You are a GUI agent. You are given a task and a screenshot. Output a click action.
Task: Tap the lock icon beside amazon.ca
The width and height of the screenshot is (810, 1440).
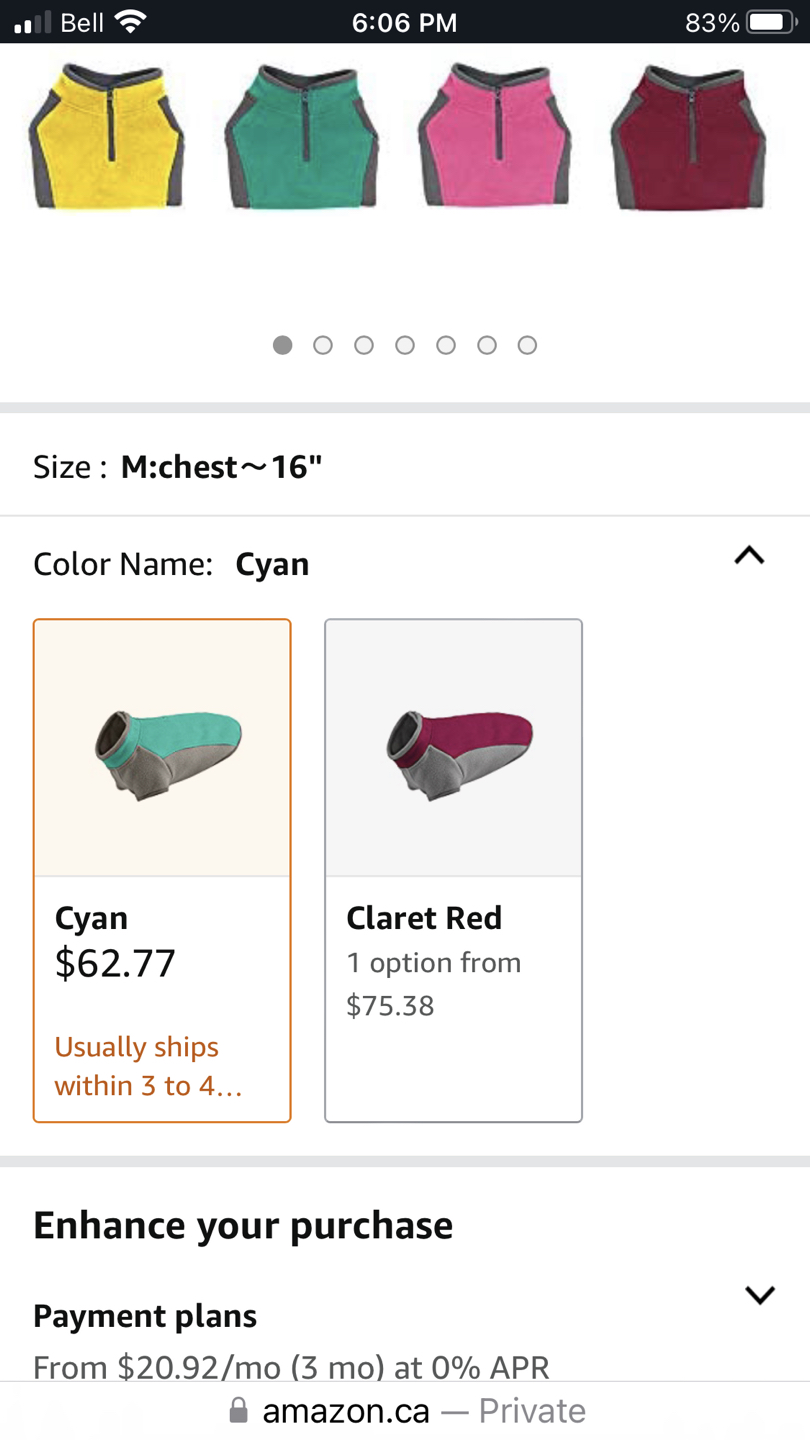[238, 1410]
